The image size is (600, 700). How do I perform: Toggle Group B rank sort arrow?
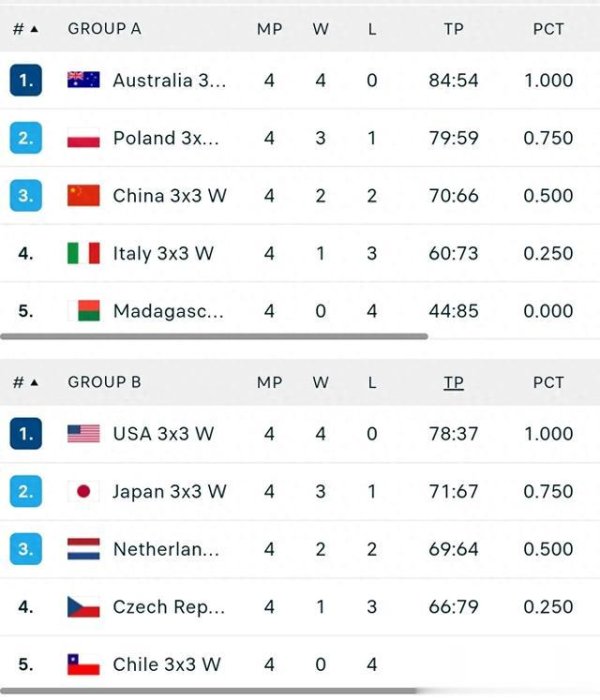[x=34, y=383]
